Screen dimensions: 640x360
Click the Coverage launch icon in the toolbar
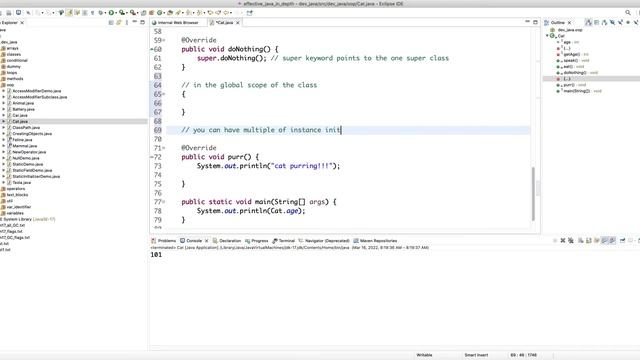click(x=122, y=13)
